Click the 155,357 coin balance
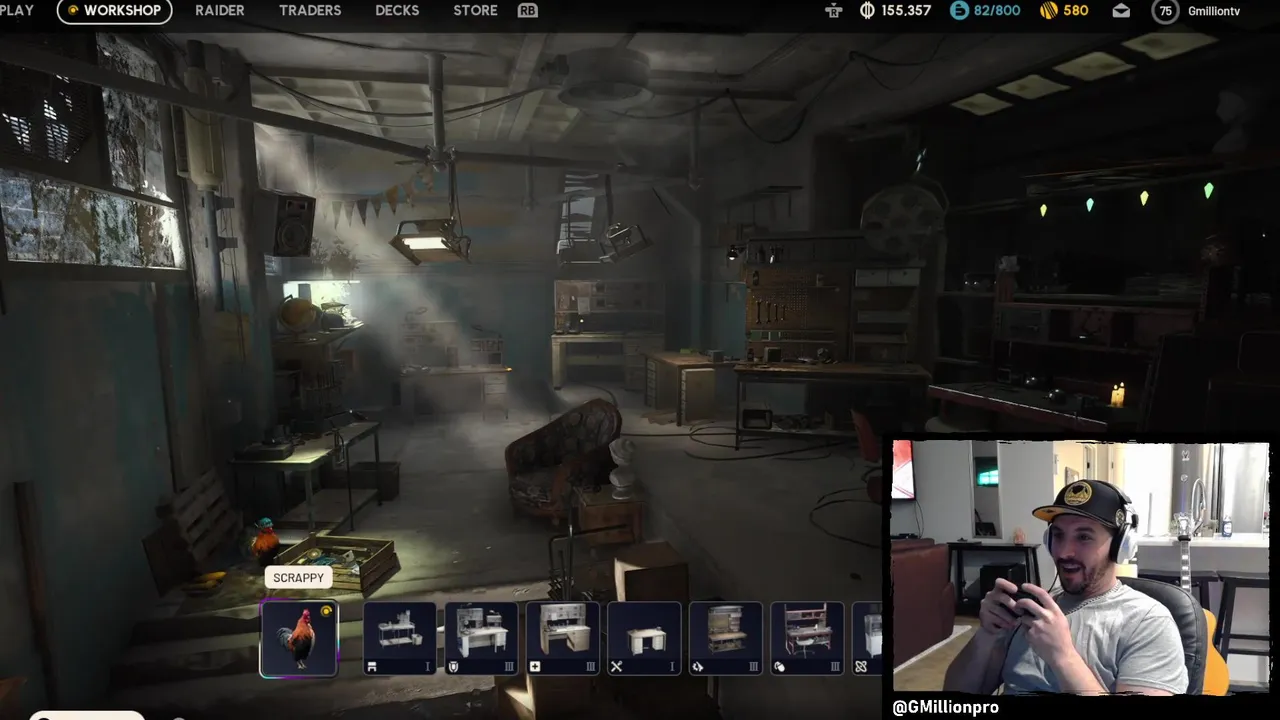Viewport: 1280px width, 720px height. point(906,11)
